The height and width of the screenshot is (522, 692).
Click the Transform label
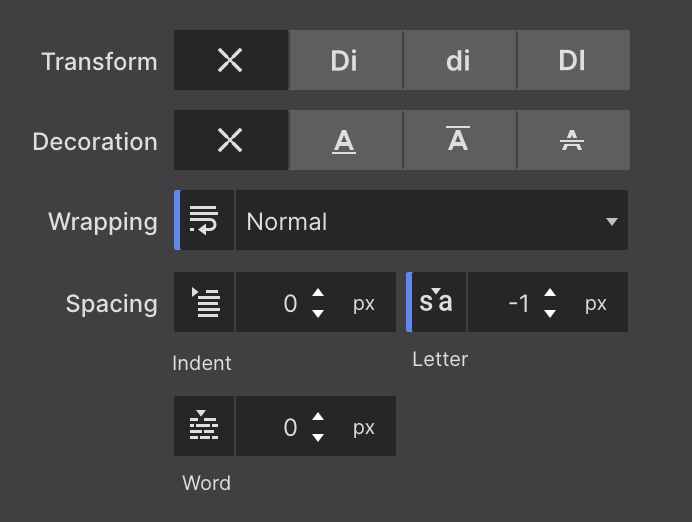(x=99, y=61)
